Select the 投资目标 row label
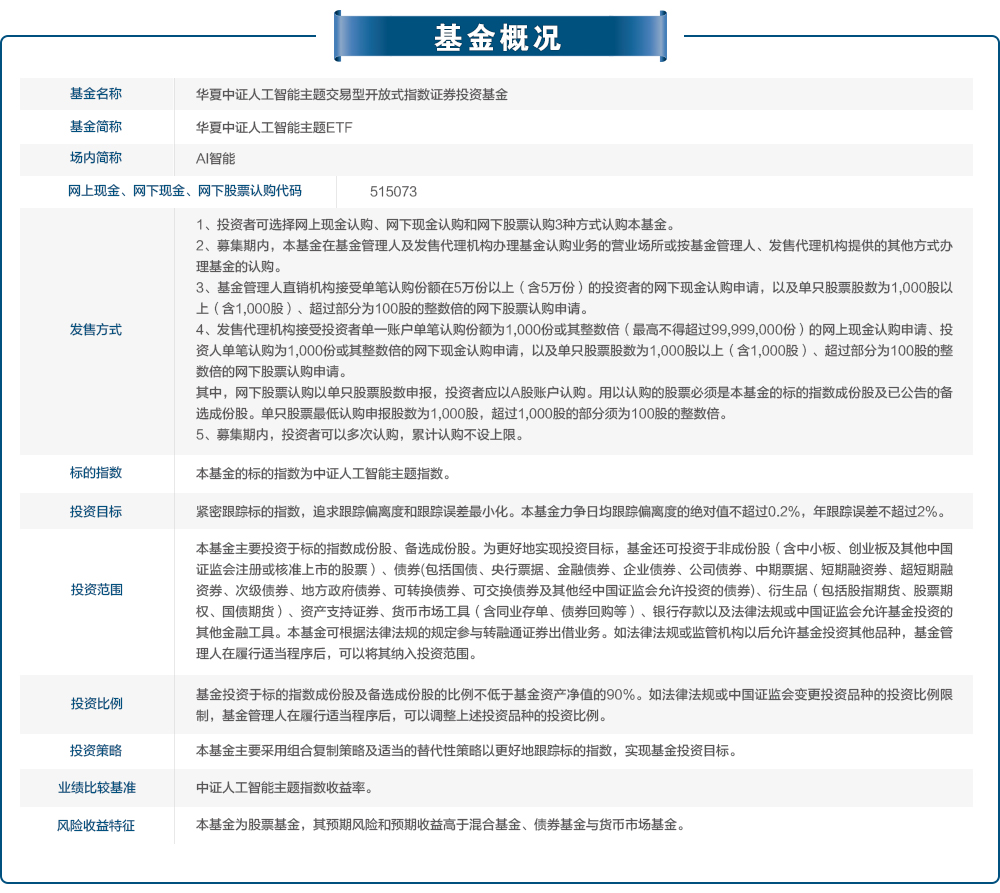 (x=96, y=512)
